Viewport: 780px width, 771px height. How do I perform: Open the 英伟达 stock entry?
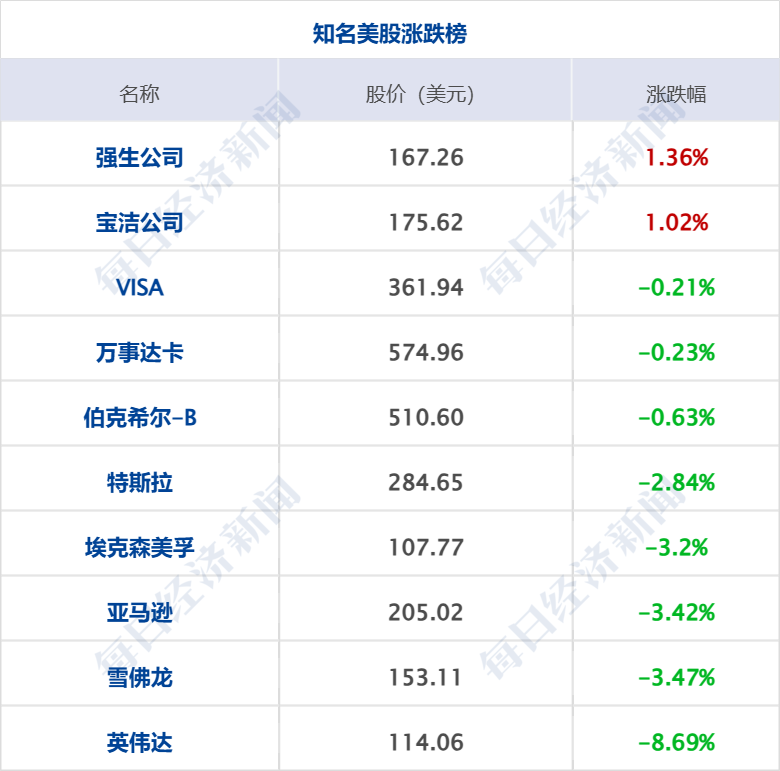point(139,742)
